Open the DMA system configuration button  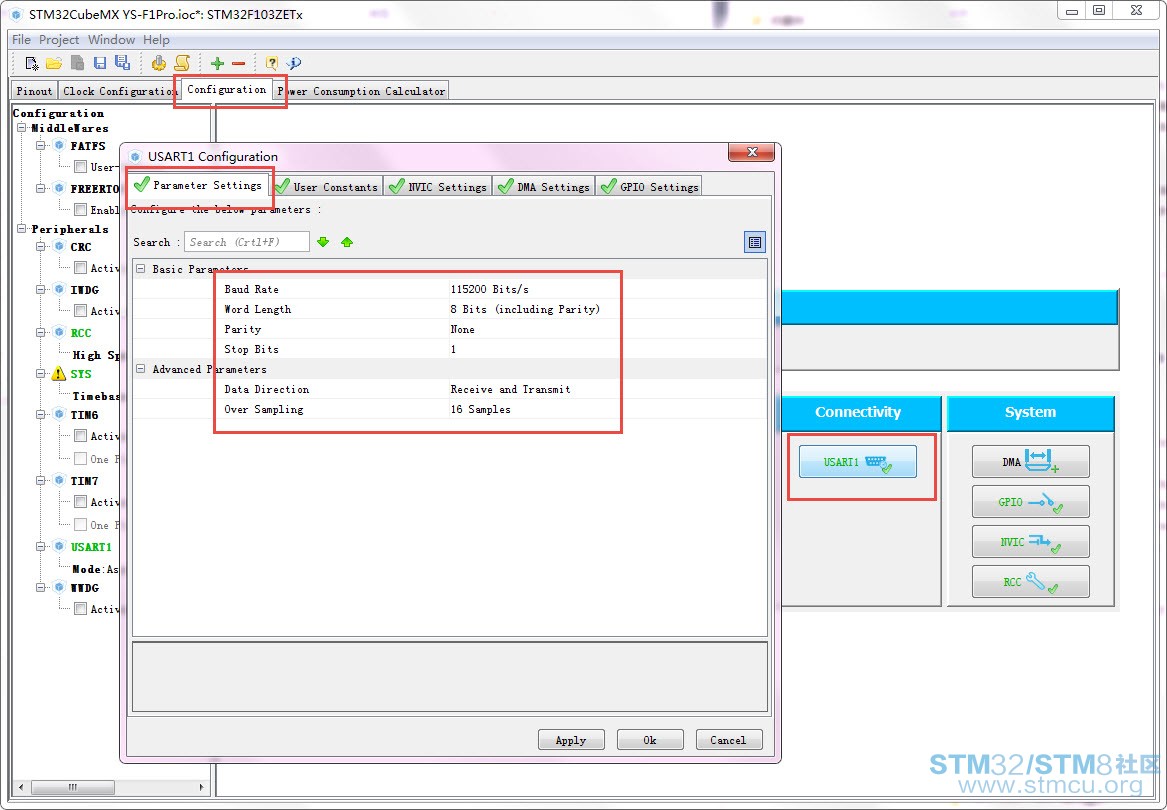tap(1030, 462)
